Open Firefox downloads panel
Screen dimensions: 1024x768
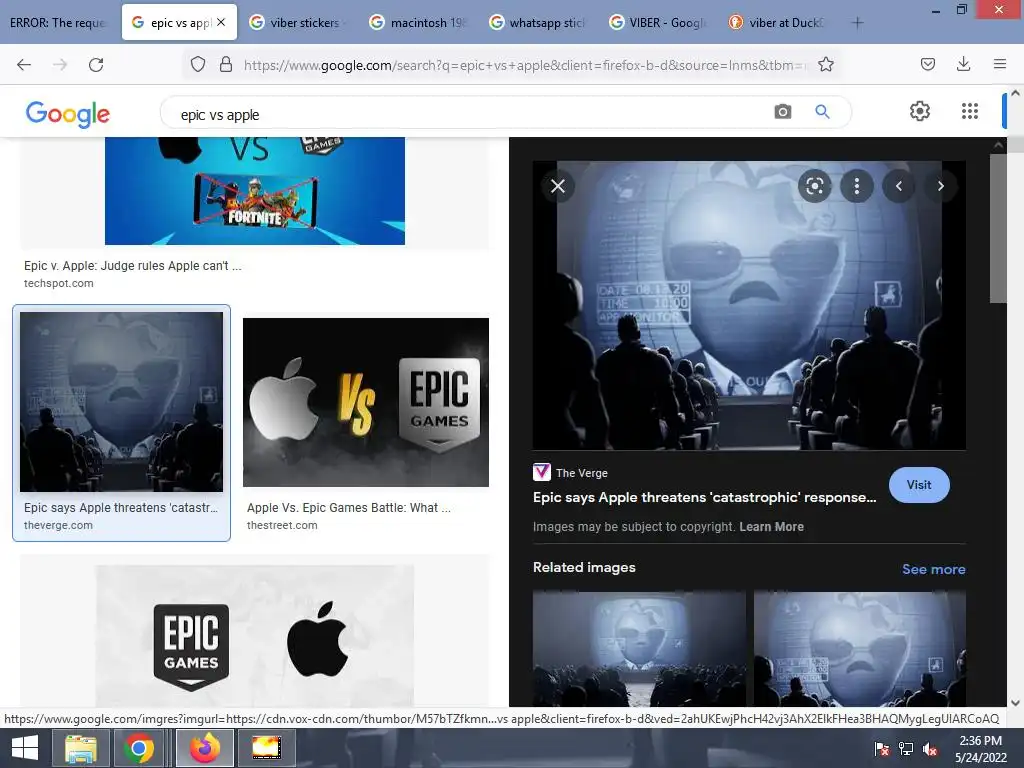pos(963,64)
